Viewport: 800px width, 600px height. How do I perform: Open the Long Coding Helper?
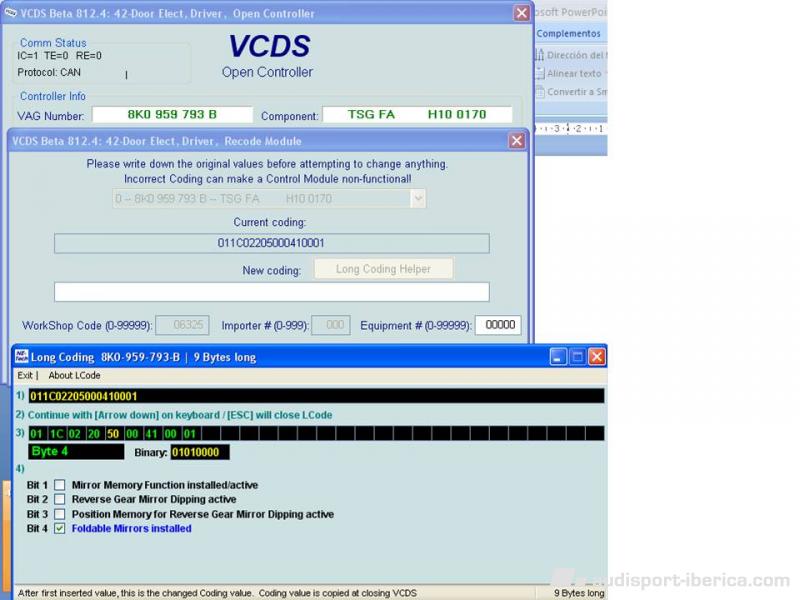click(383, 269)
